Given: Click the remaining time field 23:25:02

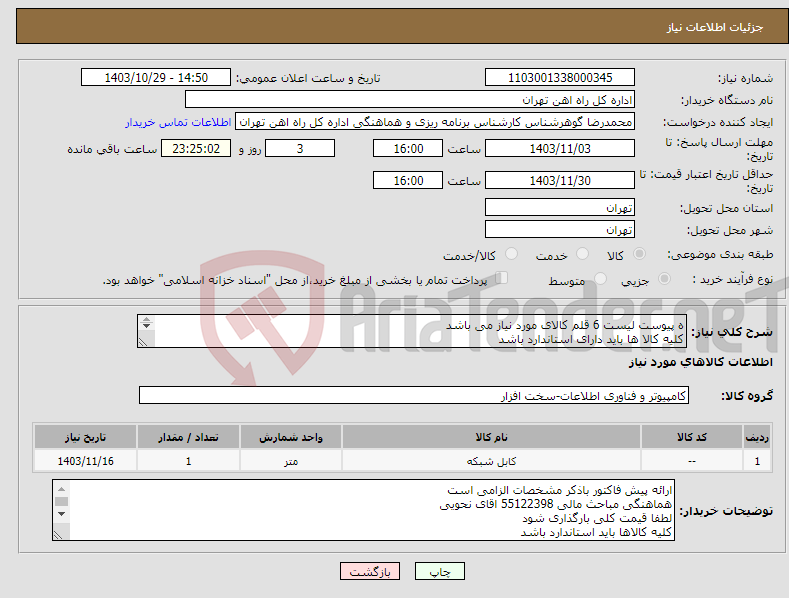Looking at the screenshot, I should point(196,148).
